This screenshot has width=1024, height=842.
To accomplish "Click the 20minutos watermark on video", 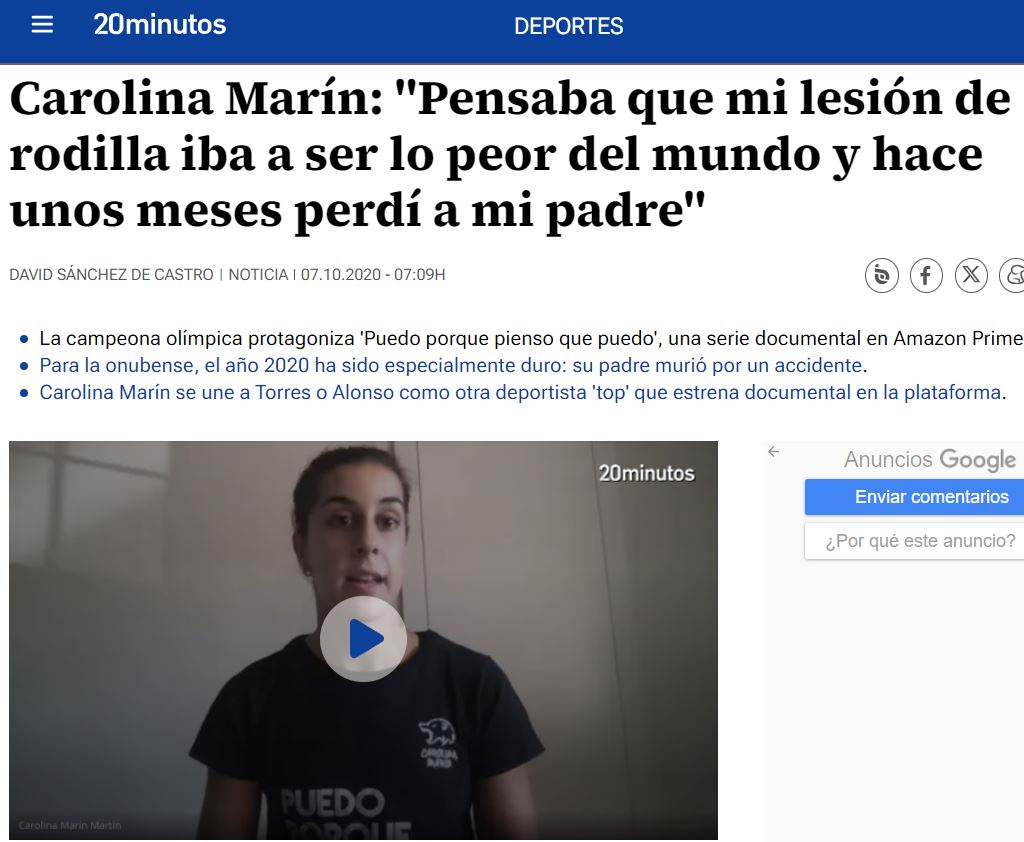I will pos(647,473).
